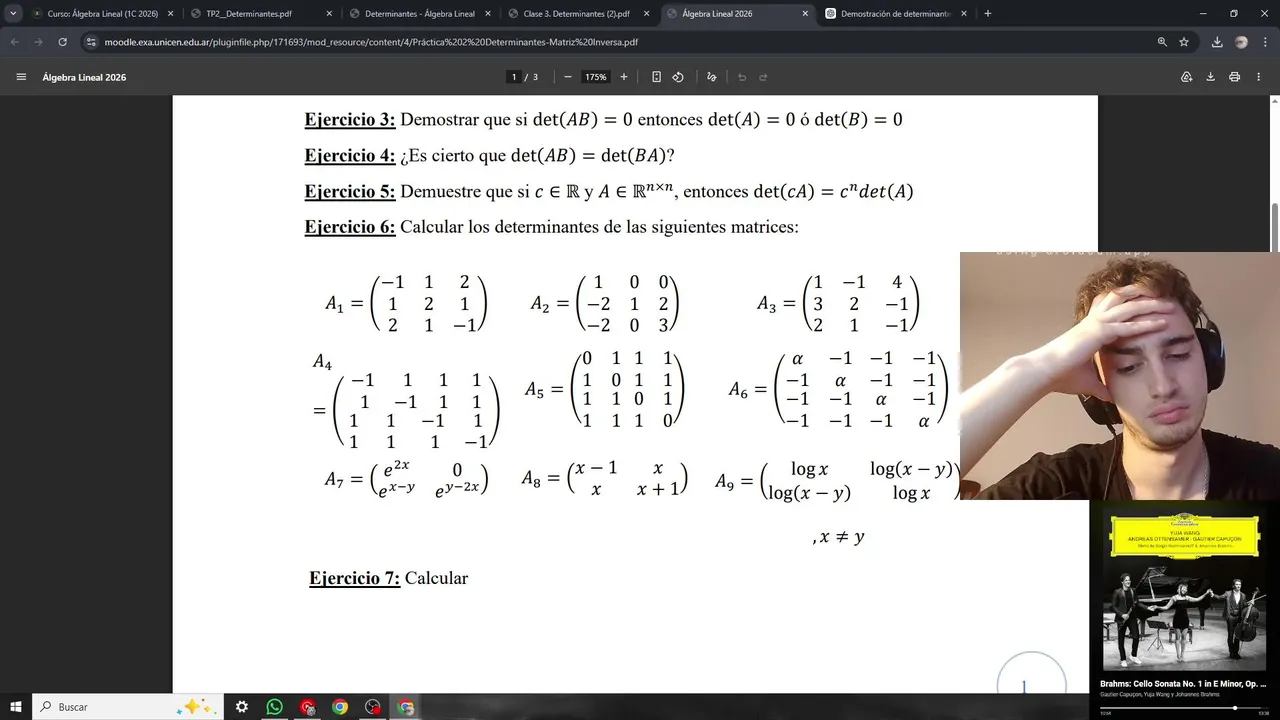
Task: Click the Buscar taskbar search box
Action: pyautogui.click(x=127, y=707)
